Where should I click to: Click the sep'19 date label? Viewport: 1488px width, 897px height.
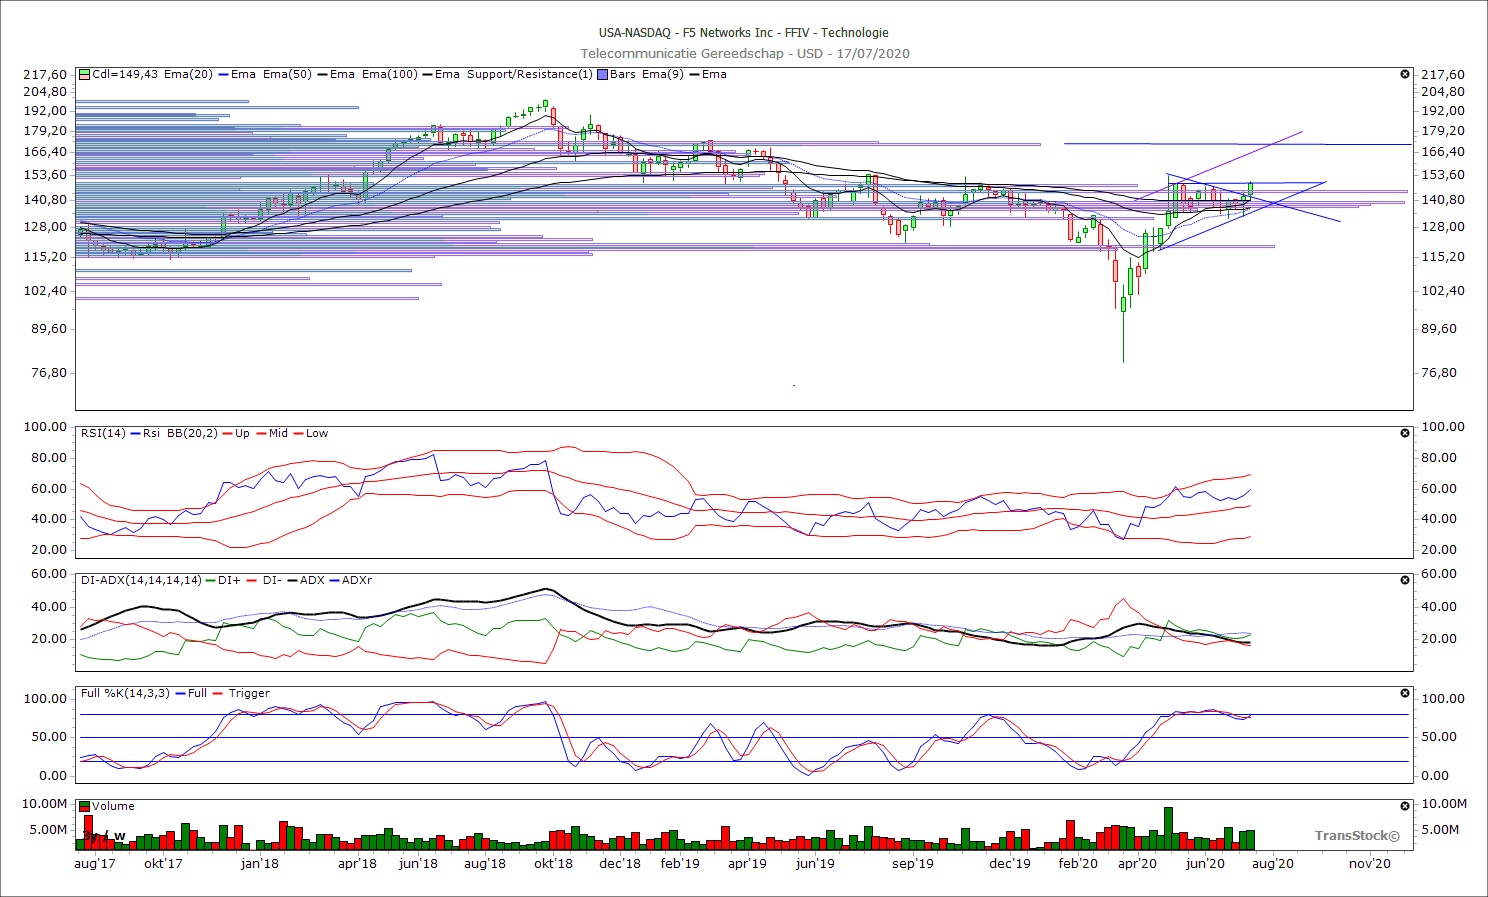(x=913, y=864)
